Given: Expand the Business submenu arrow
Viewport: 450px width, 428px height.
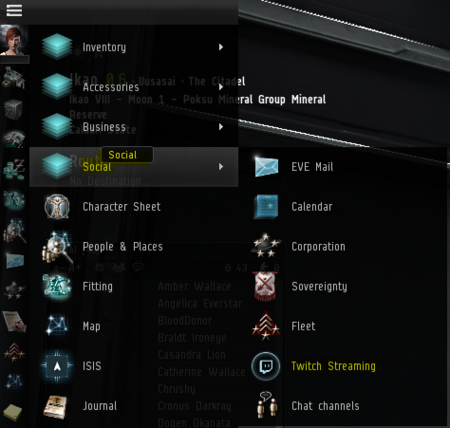Looking at the screenshot, I should 221,127.
